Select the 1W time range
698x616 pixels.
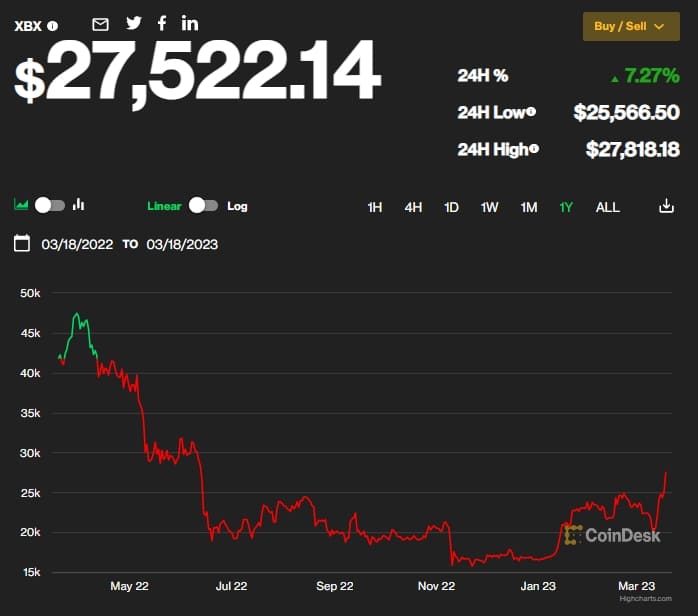tap(489, 207)
